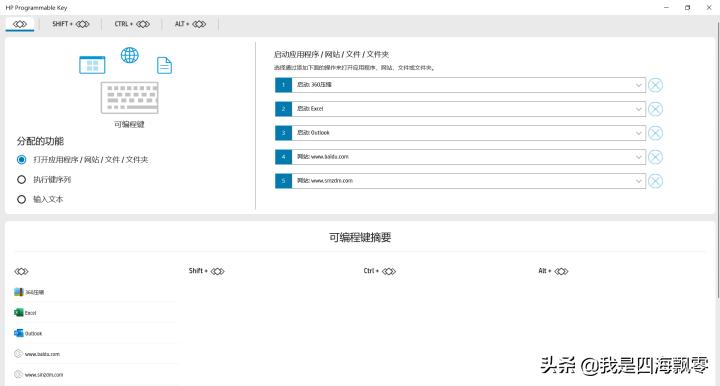Switch to the SHIFT + key tab
This screenshot has width=720, height=386.
[x=70, y=24]
